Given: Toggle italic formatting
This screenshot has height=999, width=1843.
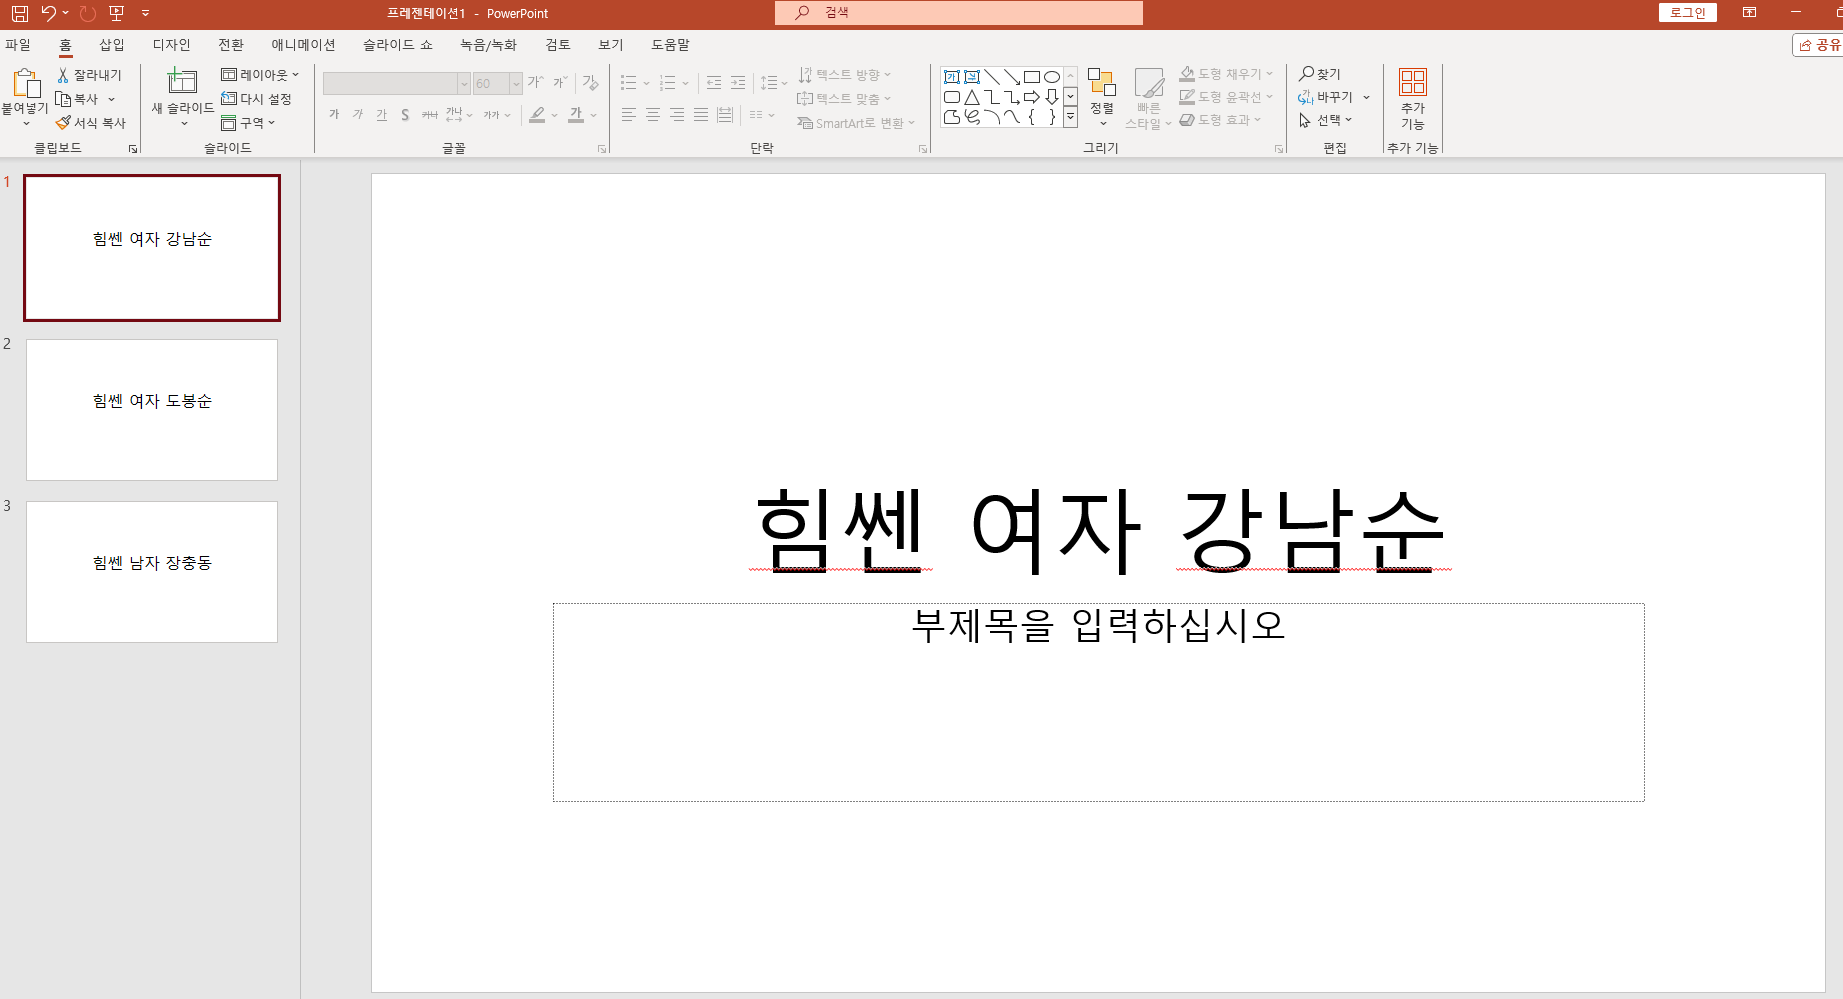Looking at the screenshot, I should coord(357,114).
